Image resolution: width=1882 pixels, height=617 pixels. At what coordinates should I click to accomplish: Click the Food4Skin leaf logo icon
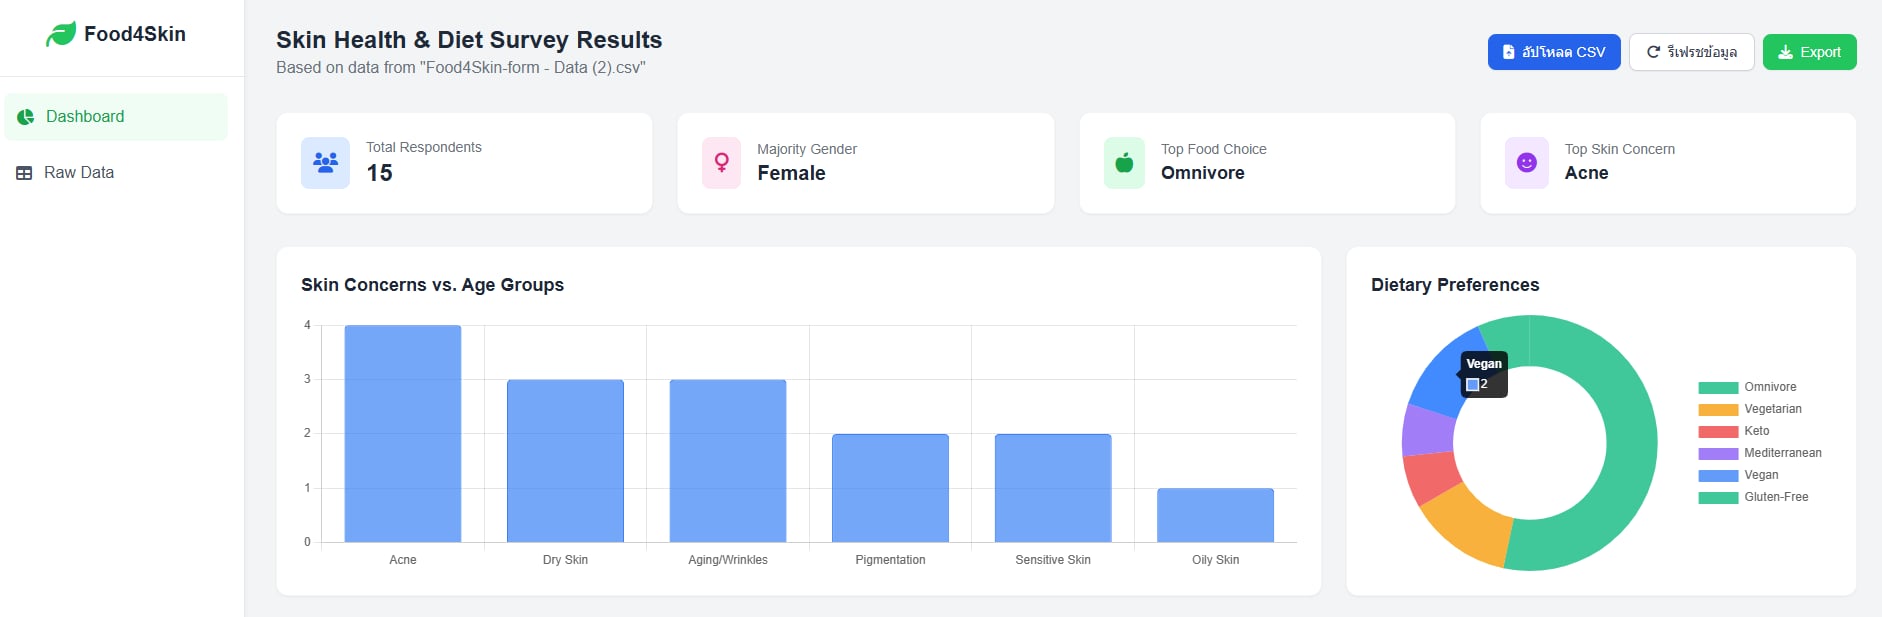(61, 34)
